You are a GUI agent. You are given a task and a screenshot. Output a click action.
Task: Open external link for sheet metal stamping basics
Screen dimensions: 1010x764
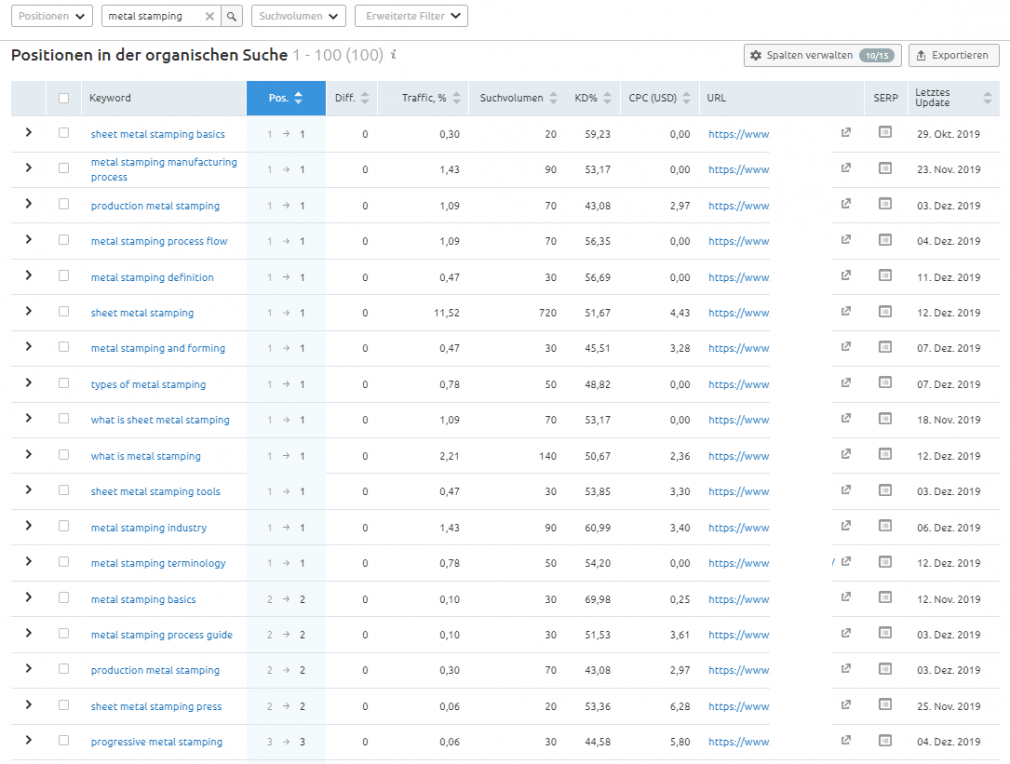[846, 133]
